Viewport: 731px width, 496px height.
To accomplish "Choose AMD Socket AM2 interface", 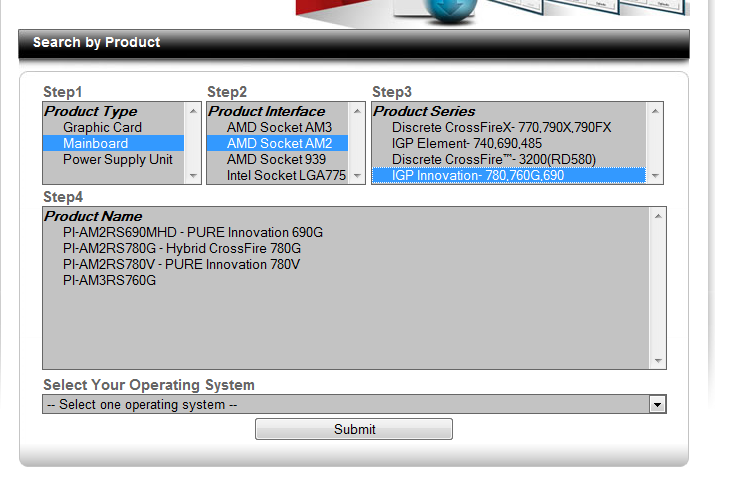I will coord(278,143).
